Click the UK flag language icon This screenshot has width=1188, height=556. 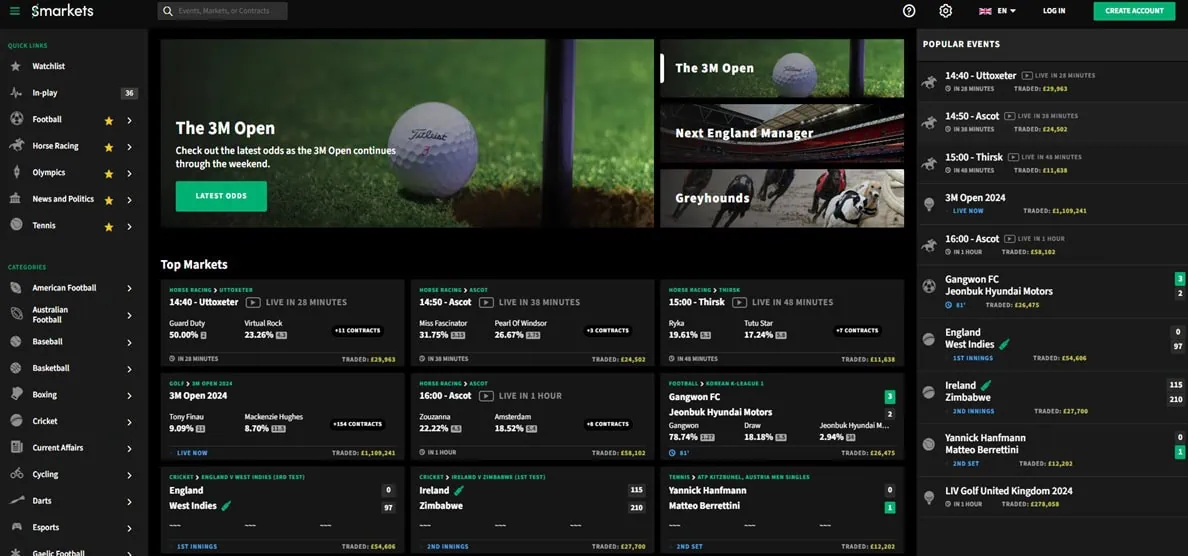pyautogui.click(x=985, y=11)
